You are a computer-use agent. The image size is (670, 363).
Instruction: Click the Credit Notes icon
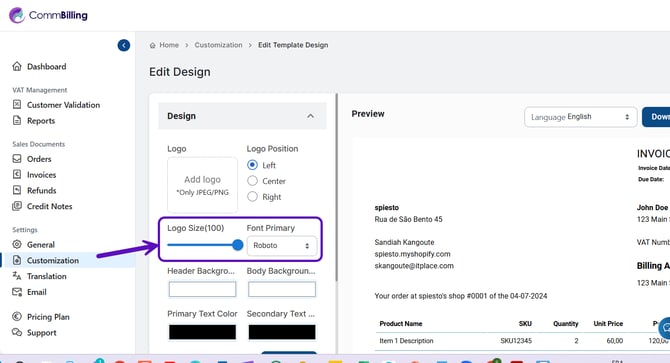[x=17, y=206]
